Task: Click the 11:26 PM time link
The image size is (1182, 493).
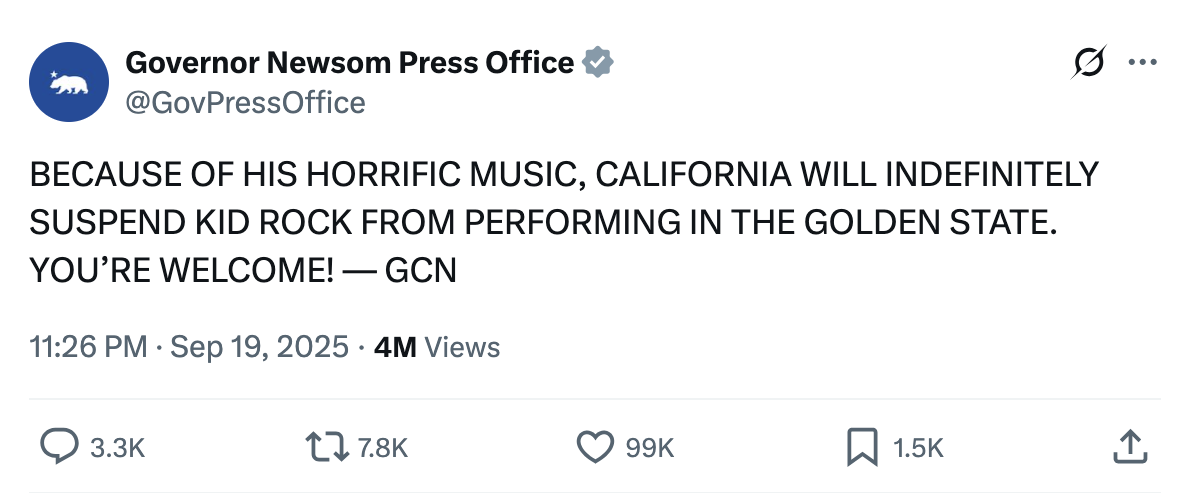Action: [88, 348]
